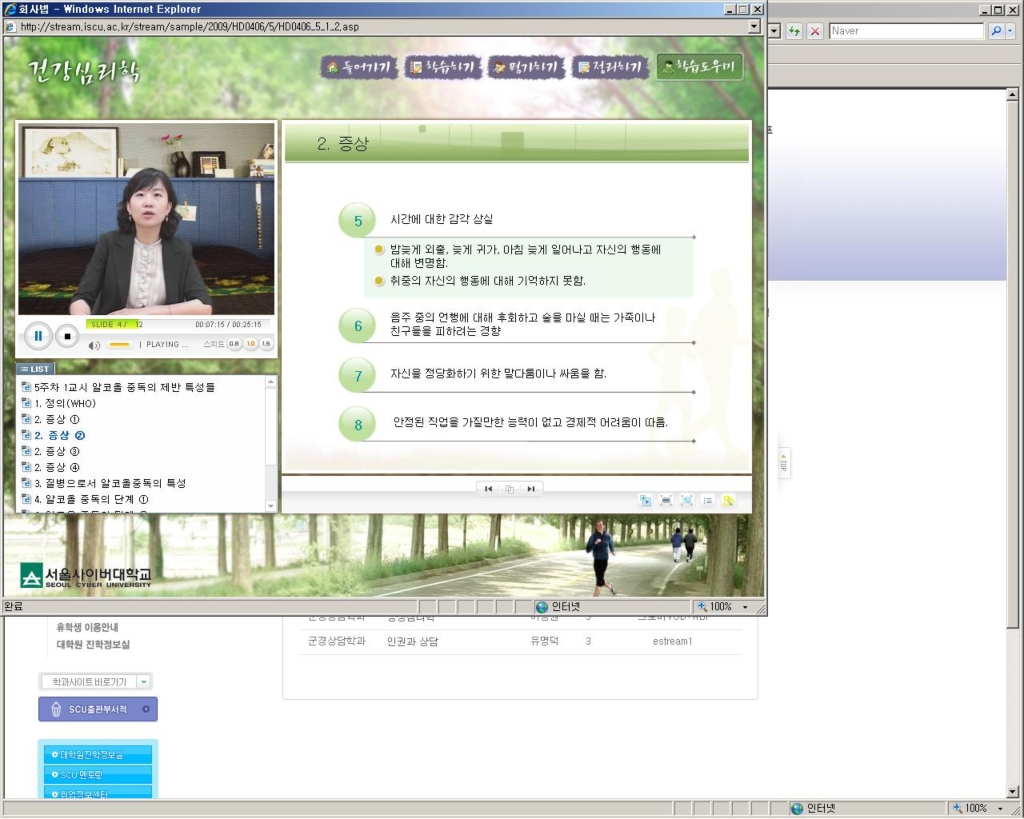Viewport: 1024px width, 819px height.
Task: Open 정리하기 menu
Action: [610, 67]
